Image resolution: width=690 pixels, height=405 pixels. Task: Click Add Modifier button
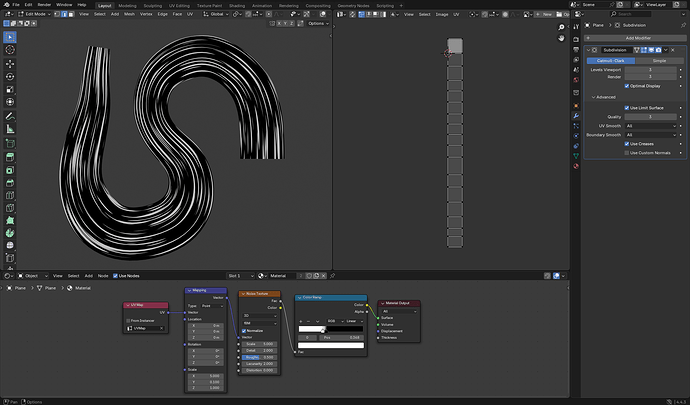click(x=635, y=38)
